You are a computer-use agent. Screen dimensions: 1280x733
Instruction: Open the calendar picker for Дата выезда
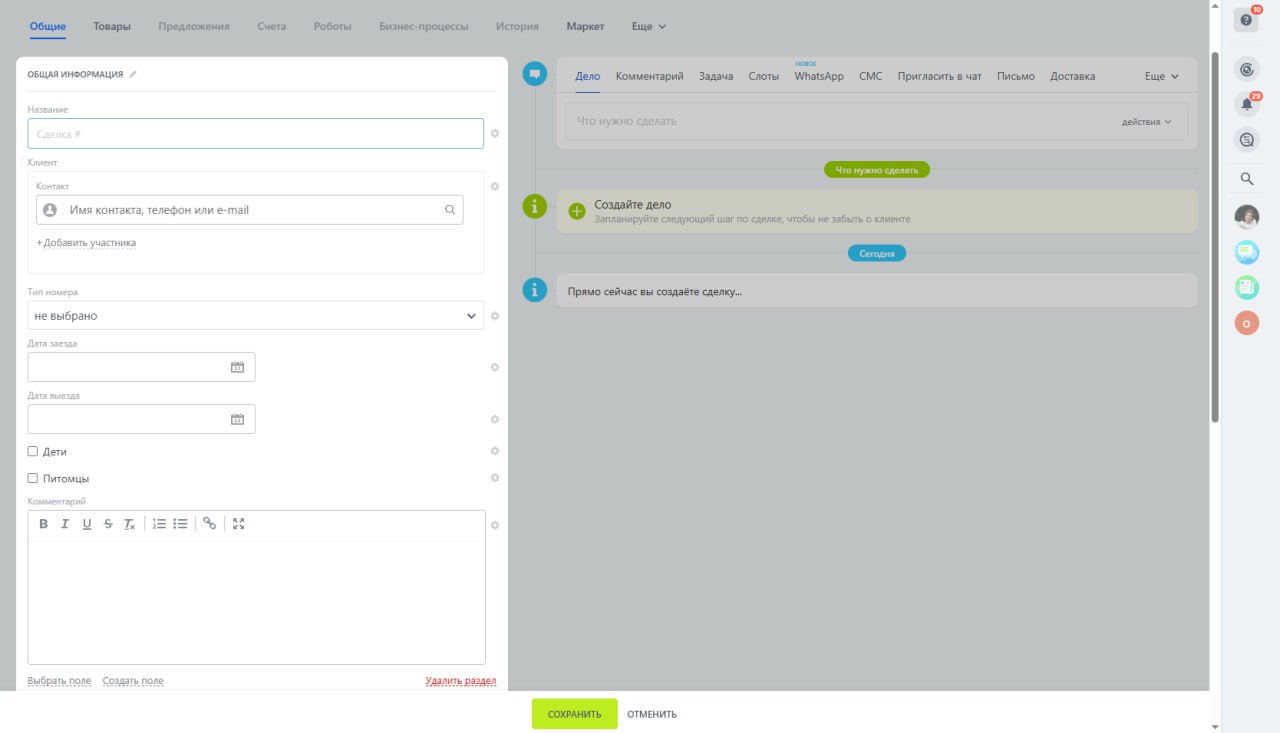point(237,419)
